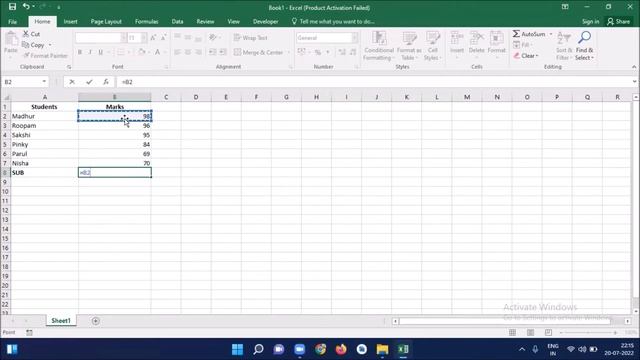Click the Marks header cell
The height and width of the screenshot is (360, 640).
pos(115,107)
